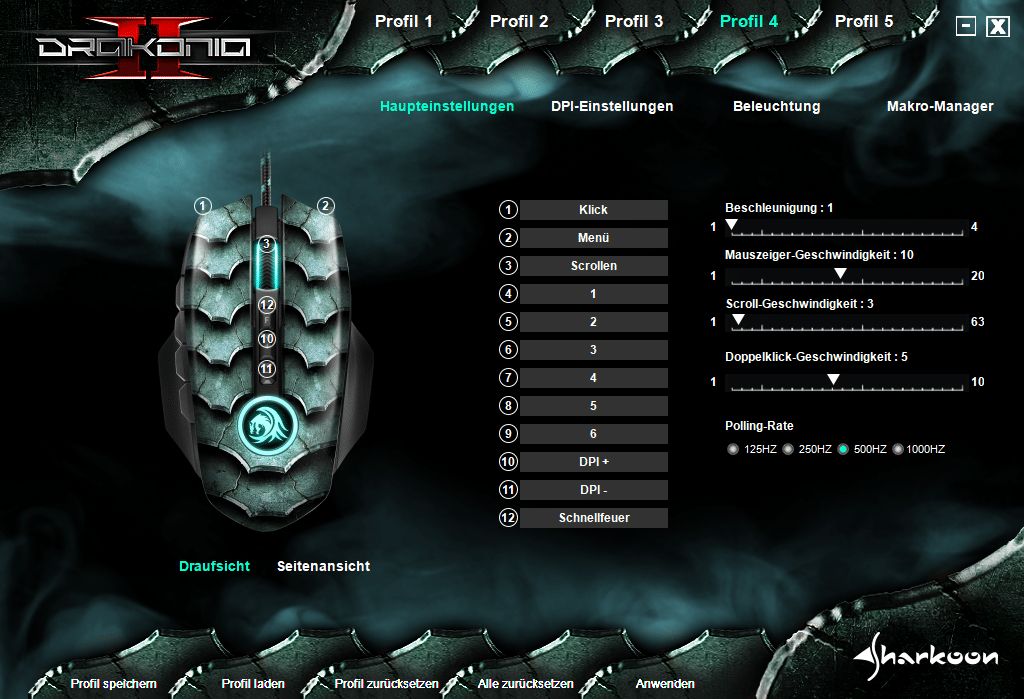Click marker 10 on the mouse image
1024x699 pixels.
pos(266,339)
